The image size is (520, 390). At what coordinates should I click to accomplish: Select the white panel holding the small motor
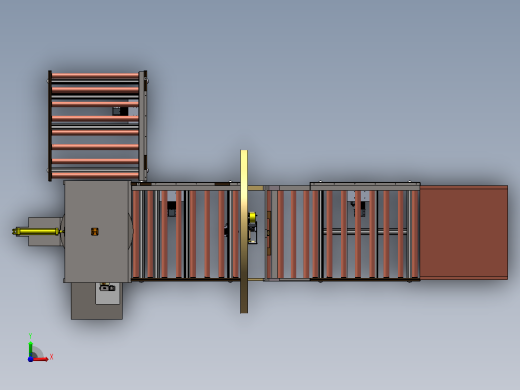[107, 293]
